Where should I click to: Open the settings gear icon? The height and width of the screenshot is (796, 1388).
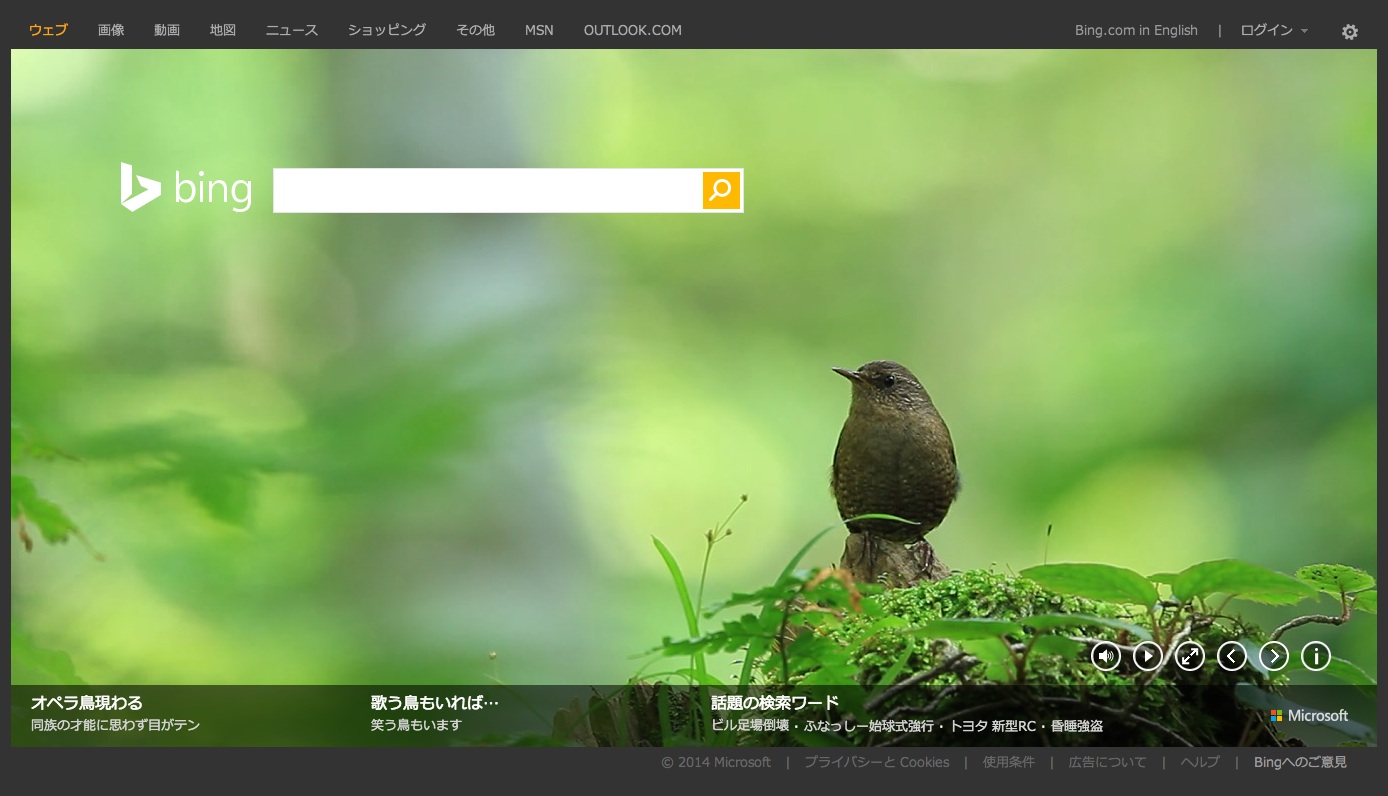click(x=1349, y=32)
